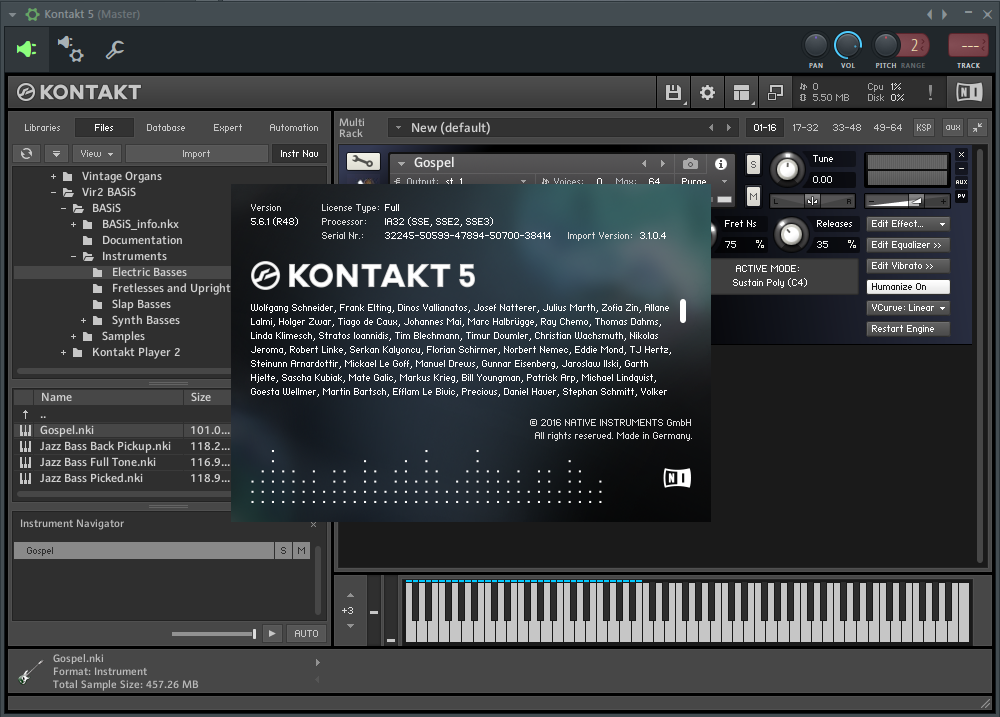Open the instrument edit wrench button

[363, 162]
